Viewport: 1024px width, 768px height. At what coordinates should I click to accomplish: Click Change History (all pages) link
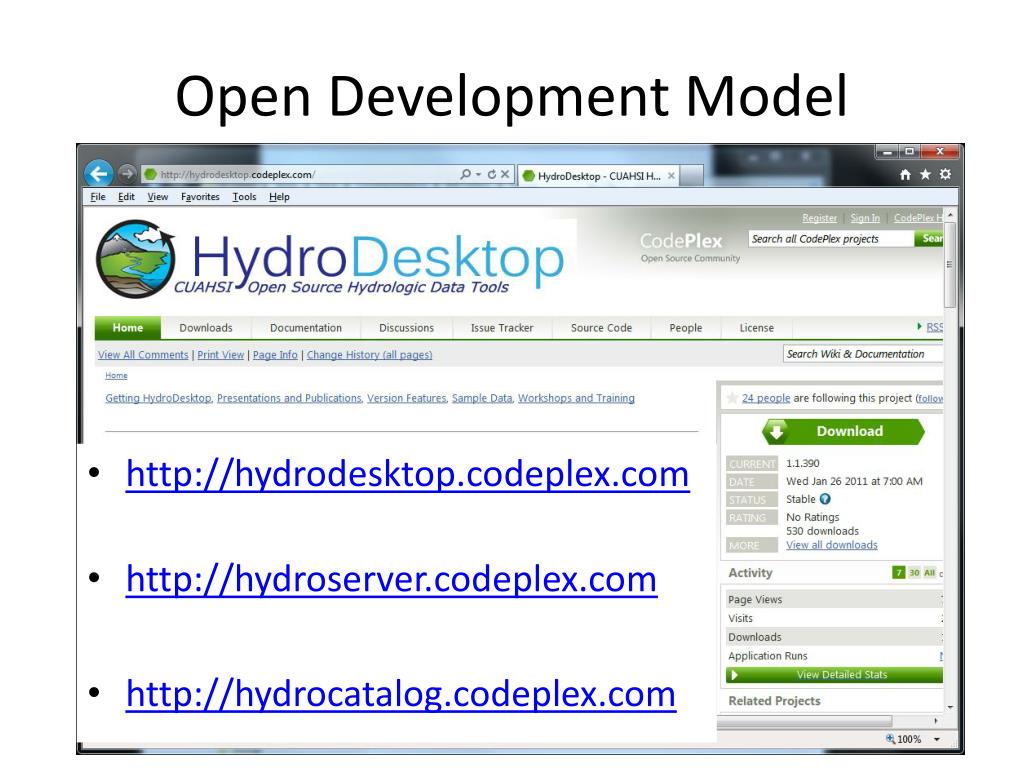point(370,355)
